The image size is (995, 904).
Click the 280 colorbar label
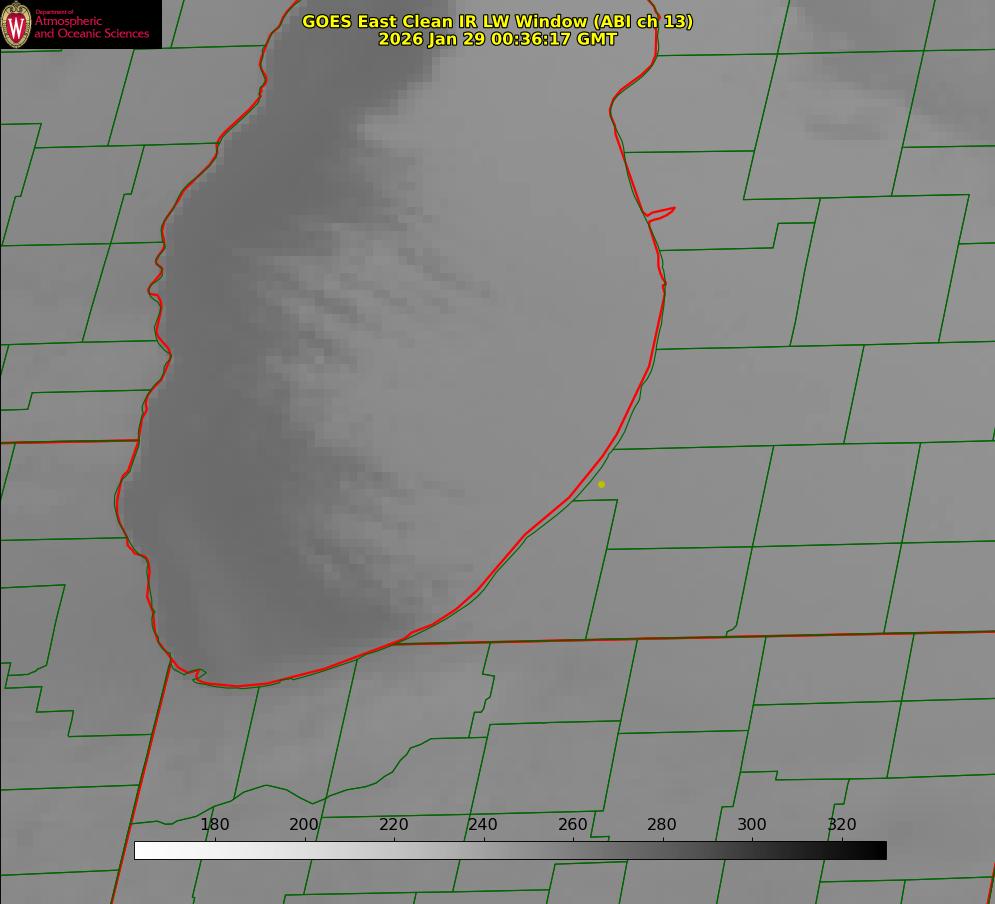click(x=662, y=825)
